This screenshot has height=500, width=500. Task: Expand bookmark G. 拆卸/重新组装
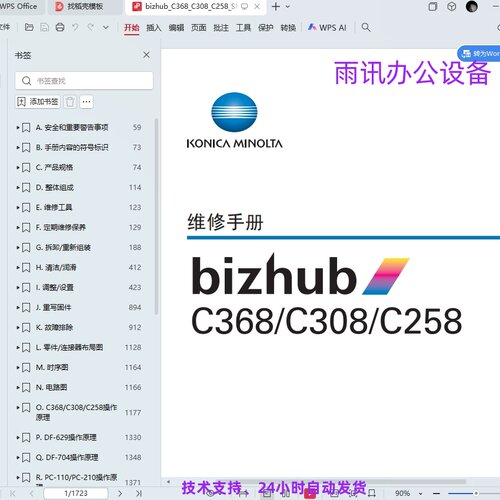(18, 247)
